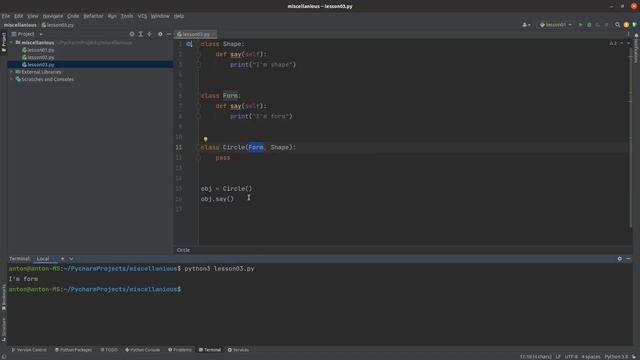Open the lesson01 run configuration dropdown
The width and height of the screenshot is (640, 360).
(x=556, y=25)
